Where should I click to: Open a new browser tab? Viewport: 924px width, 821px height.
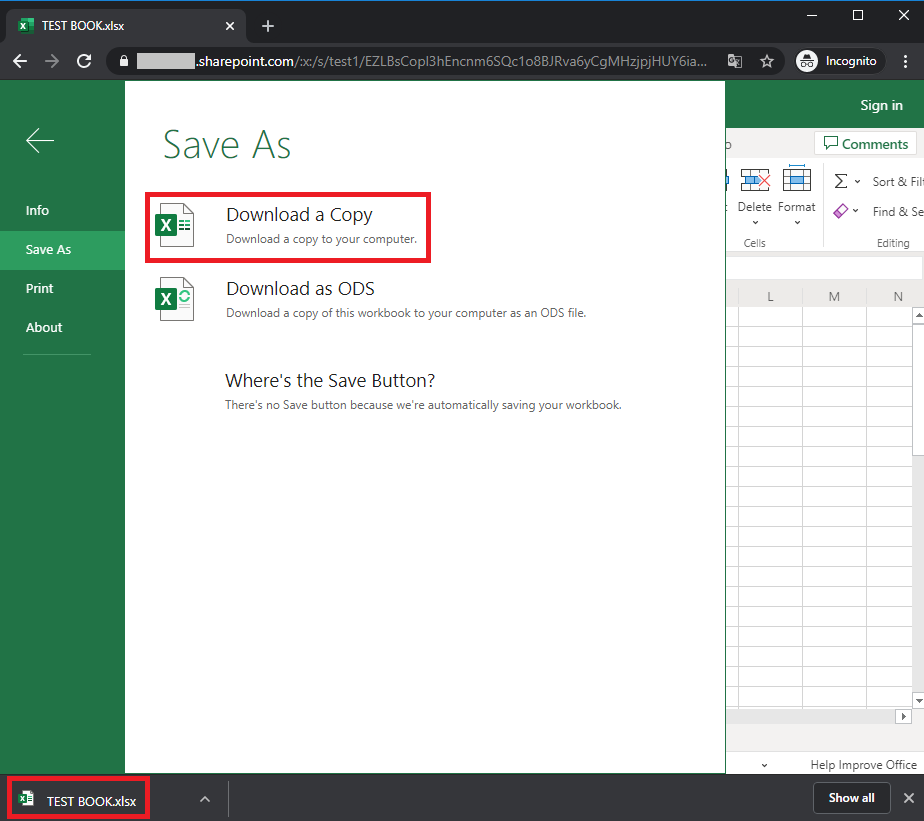tap(268, 26)
